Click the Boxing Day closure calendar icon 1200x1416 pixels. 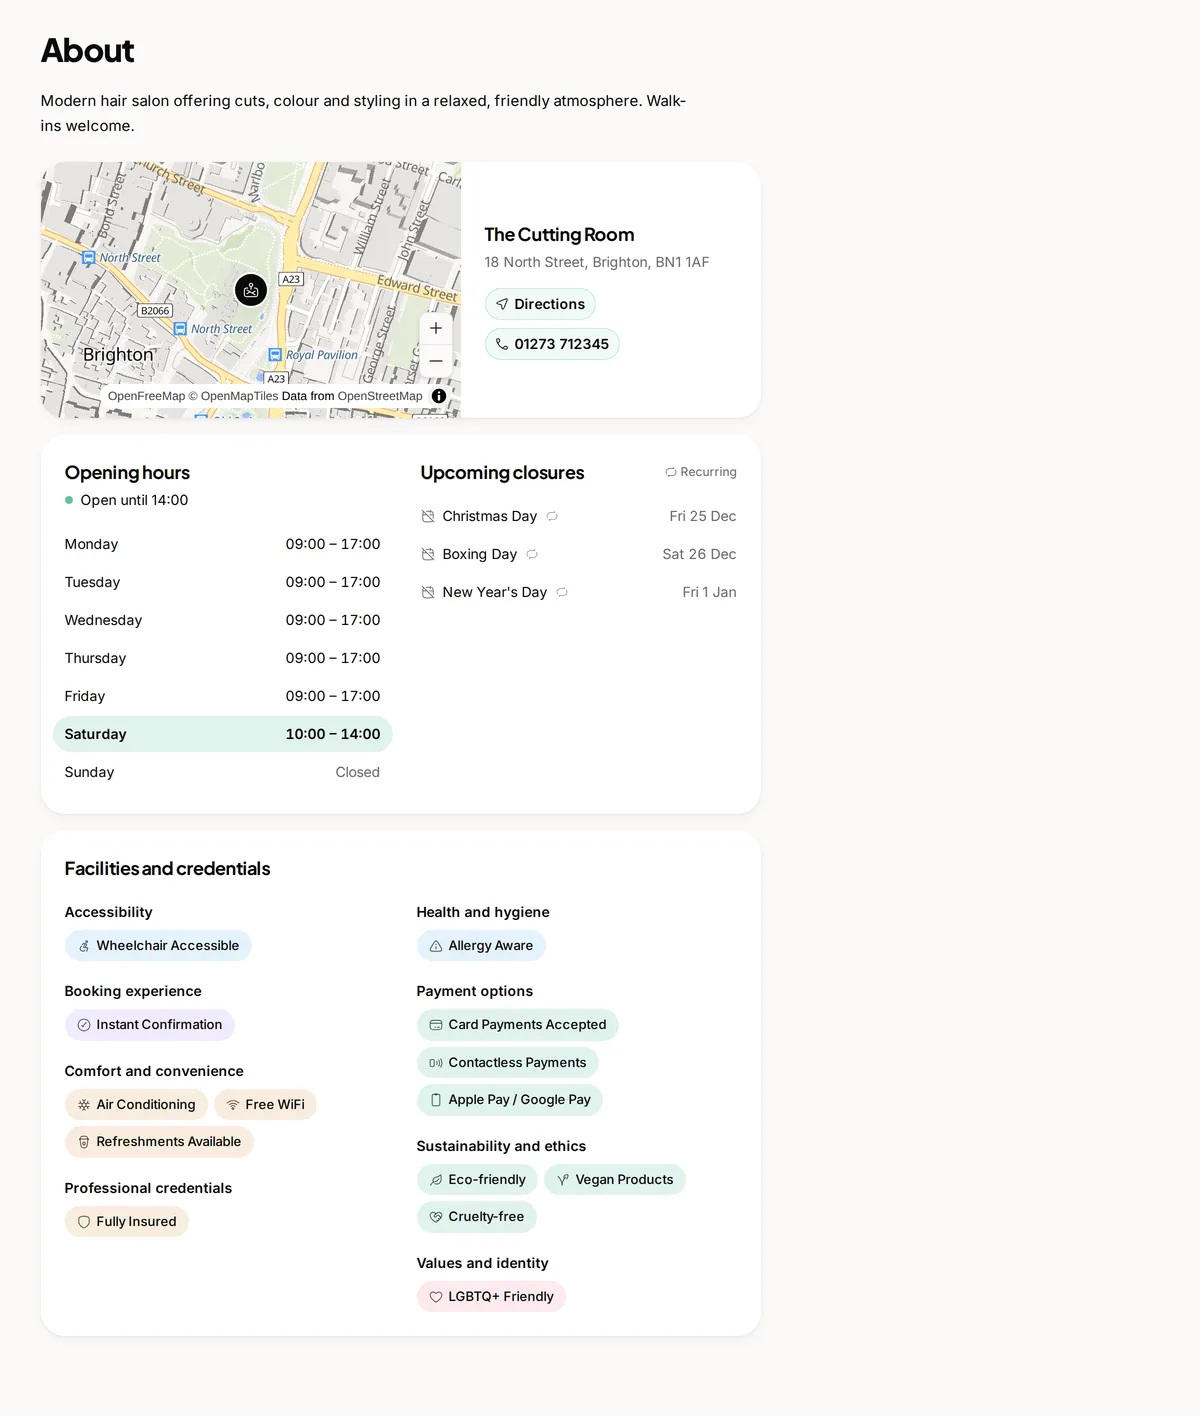pyautogui.click(x=428, y=554)
